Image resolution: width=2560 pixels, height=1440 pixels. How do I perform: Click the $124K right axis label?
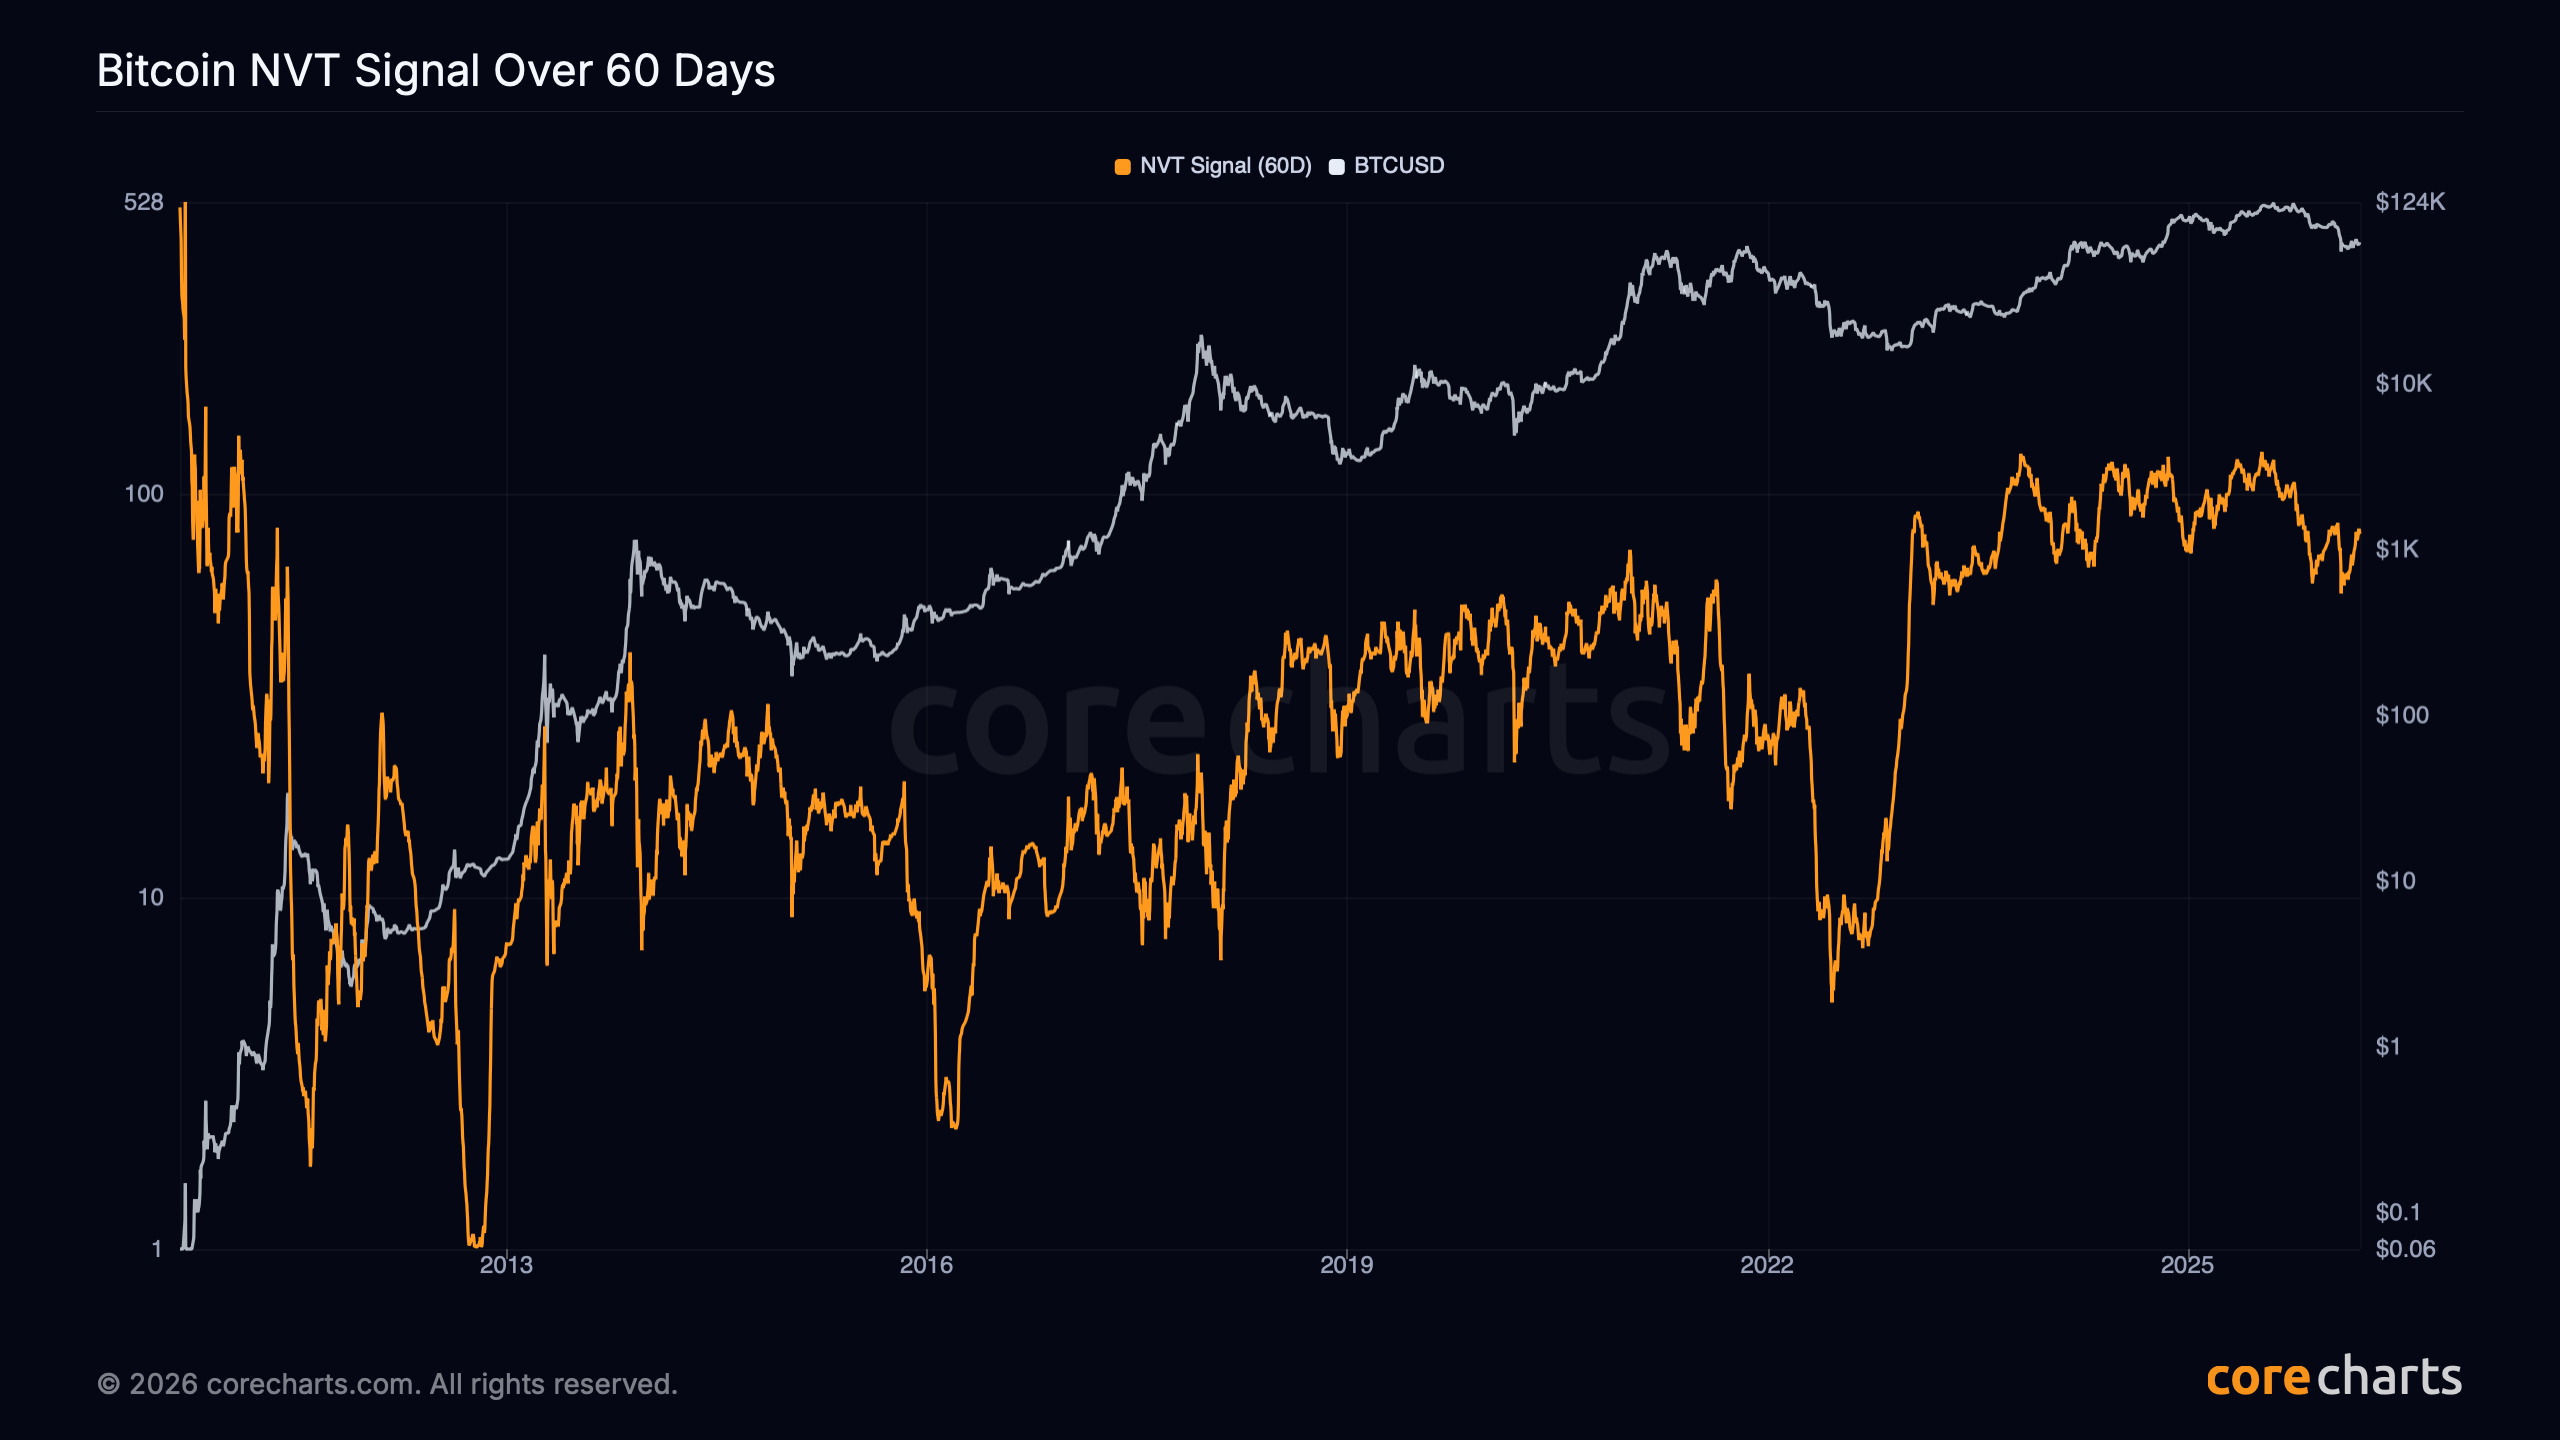click(x=2410, y=202)
